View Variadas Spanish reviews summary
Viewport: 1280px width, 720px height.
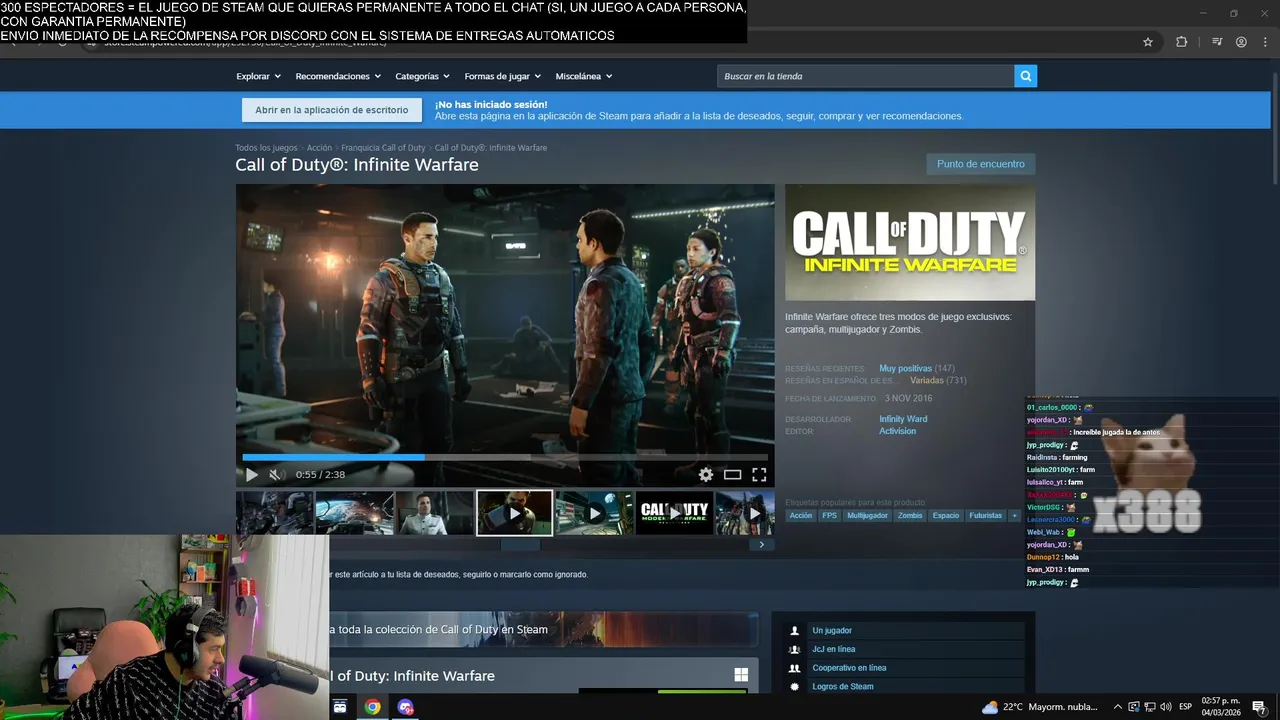click(925, 381)
